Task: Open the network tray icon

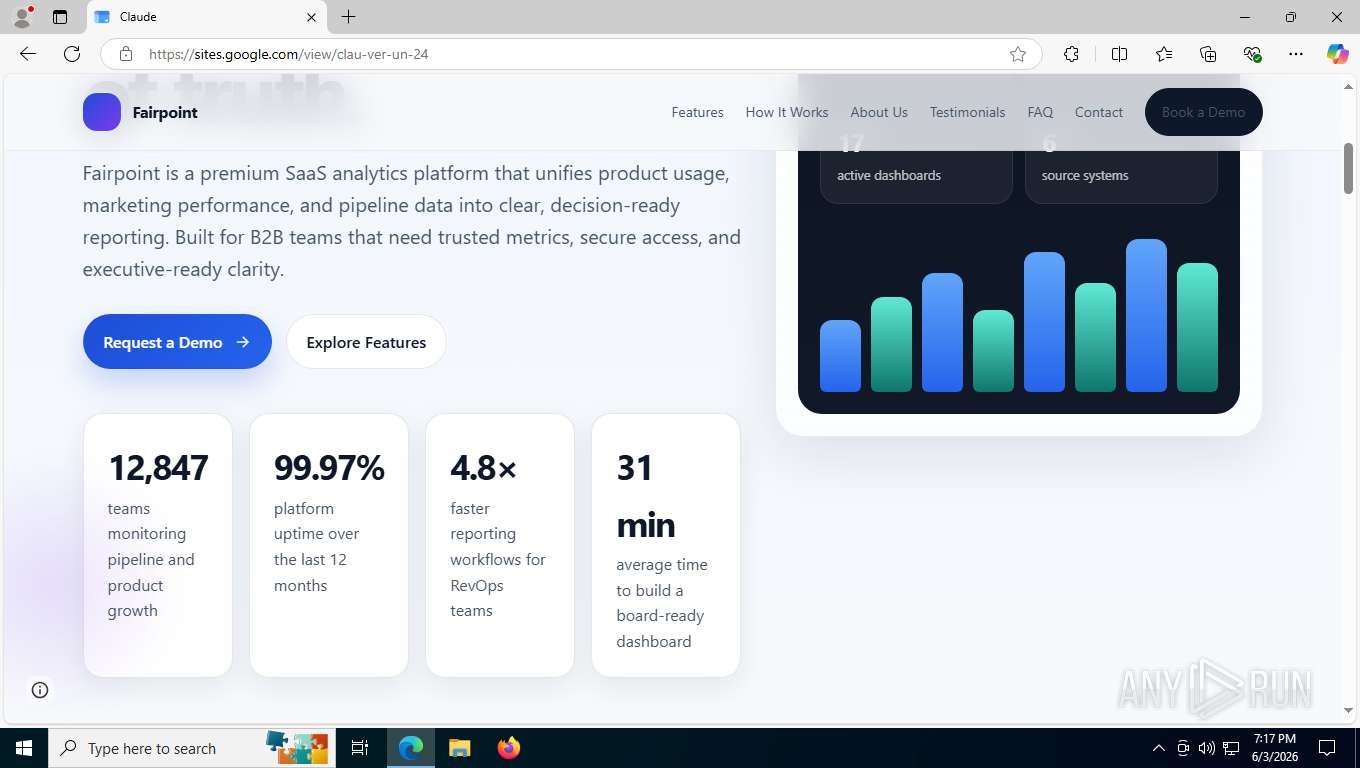Action: click(x=1231, y=748)
